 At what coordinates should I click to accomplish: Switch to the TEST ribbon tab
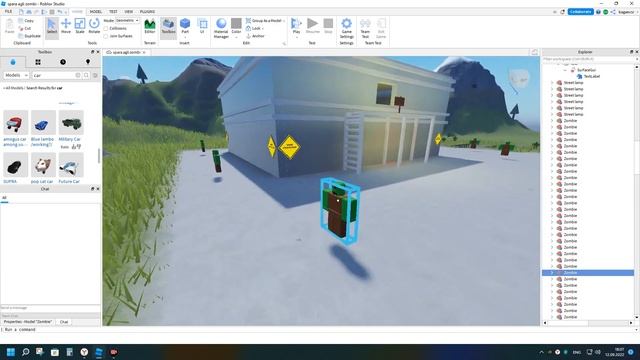(x=113, y=11)
